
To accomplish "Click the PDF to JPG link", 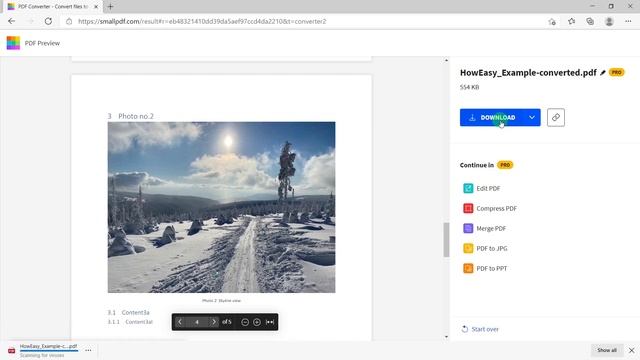I will pyautogui.click(x=492, y=248).
